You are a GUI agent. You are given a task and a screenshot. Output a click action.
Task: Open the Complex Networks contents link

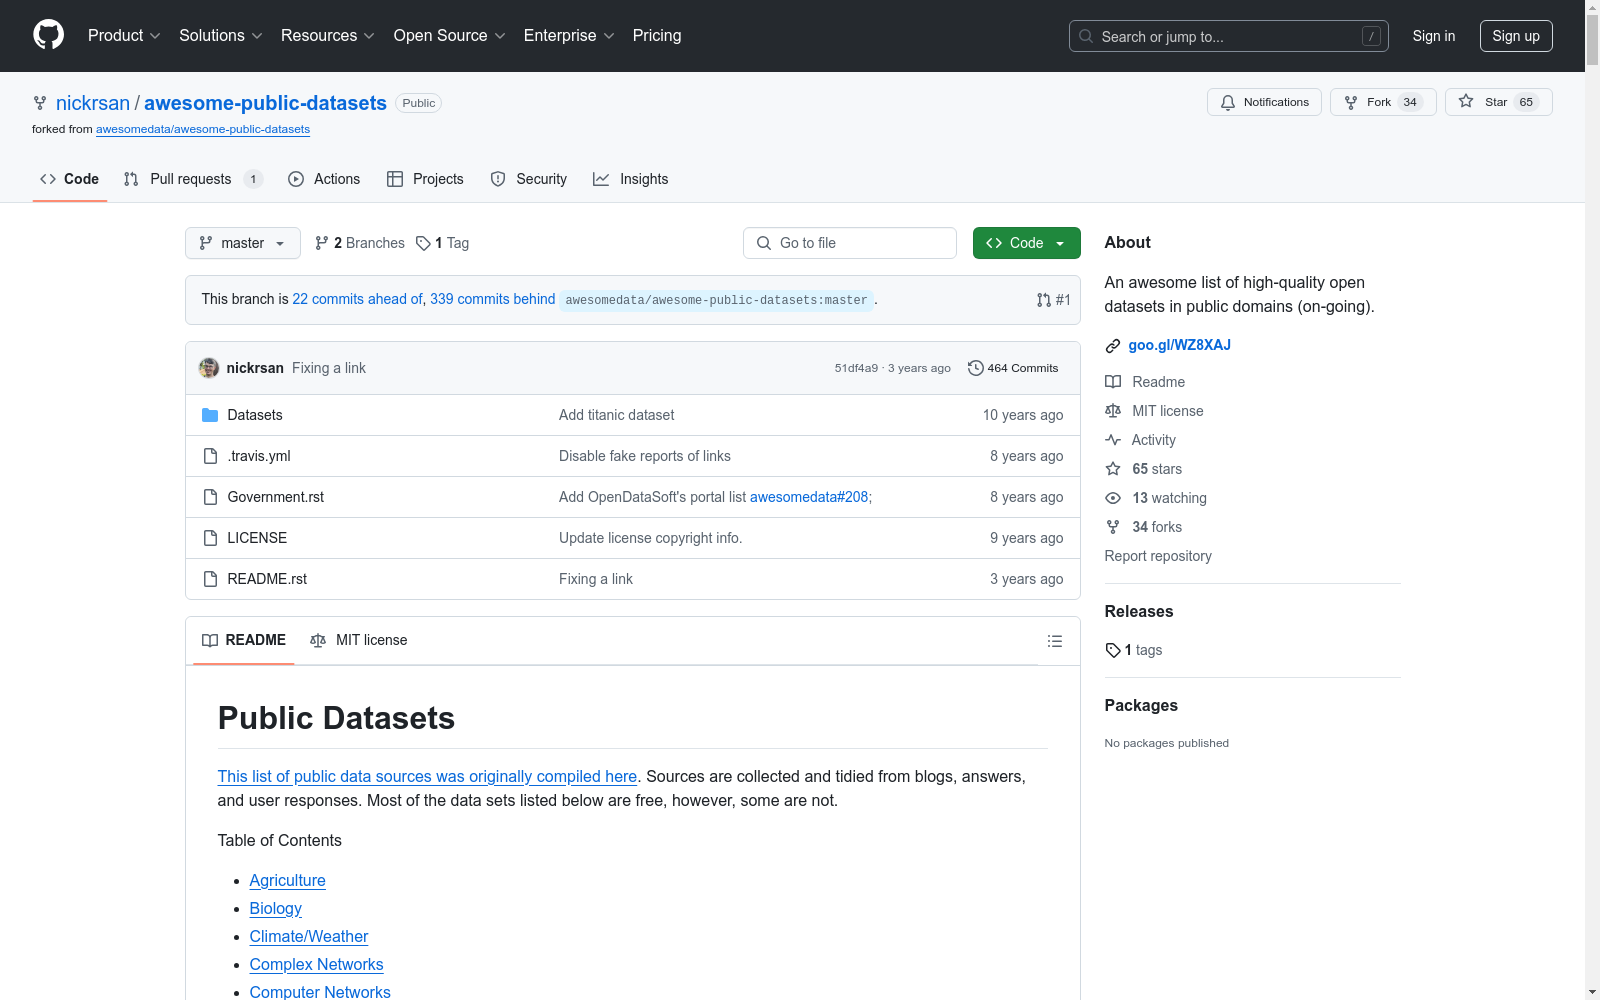[x=317, y=964]
